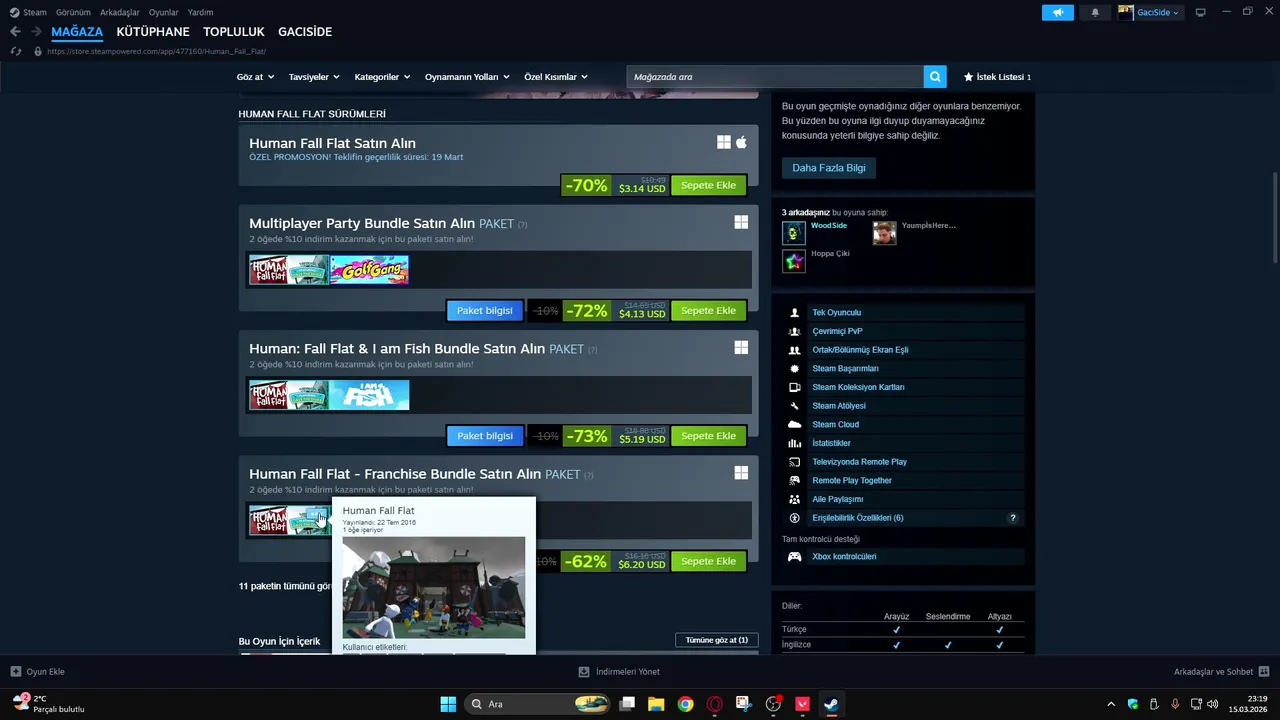Click the store search magnifier button
The width and height of the screenshot is (1280, 720).
[x=935, y=77]
